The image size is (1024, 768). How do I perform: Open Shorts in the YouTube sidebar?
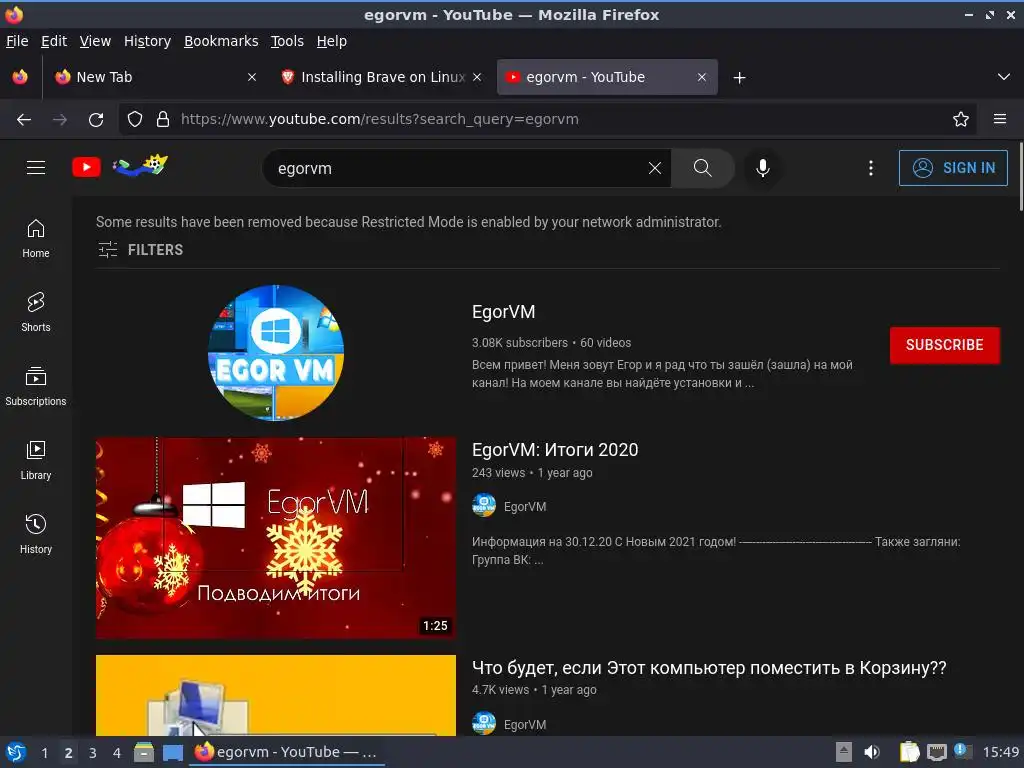(36, 312)
